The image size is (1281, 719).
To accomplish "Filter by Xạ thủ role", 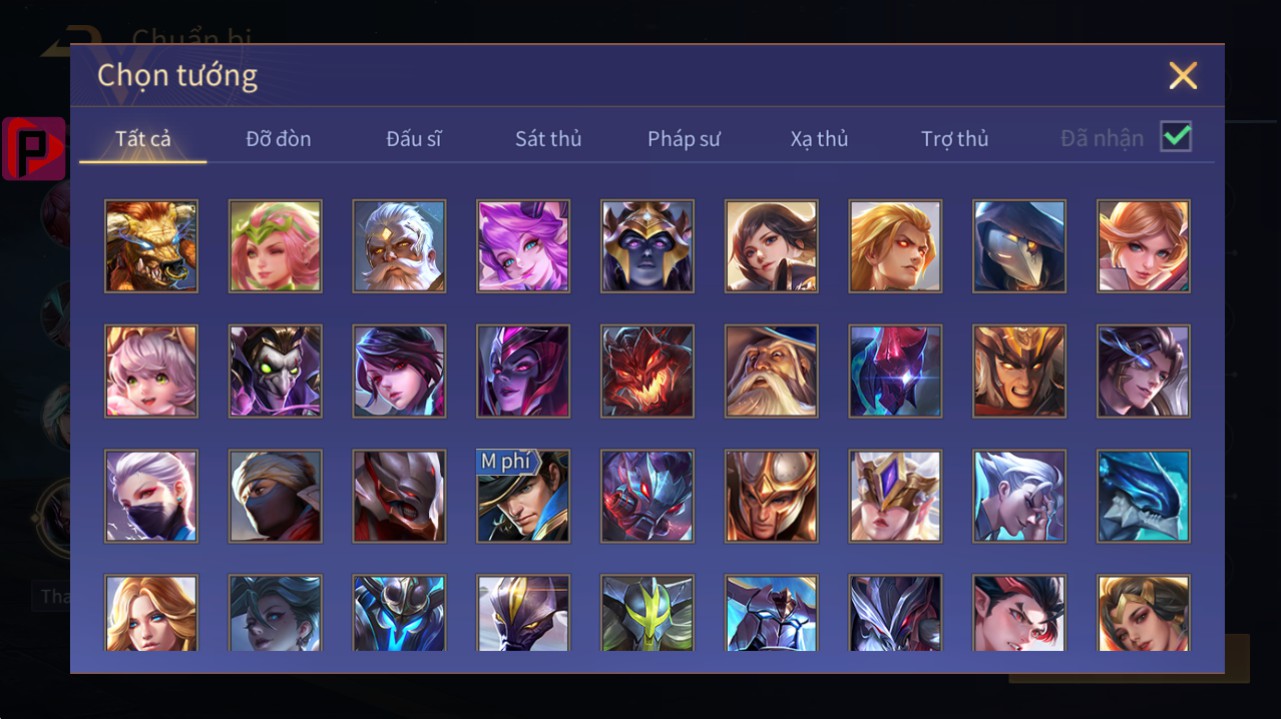I will [x=819, y=139].
